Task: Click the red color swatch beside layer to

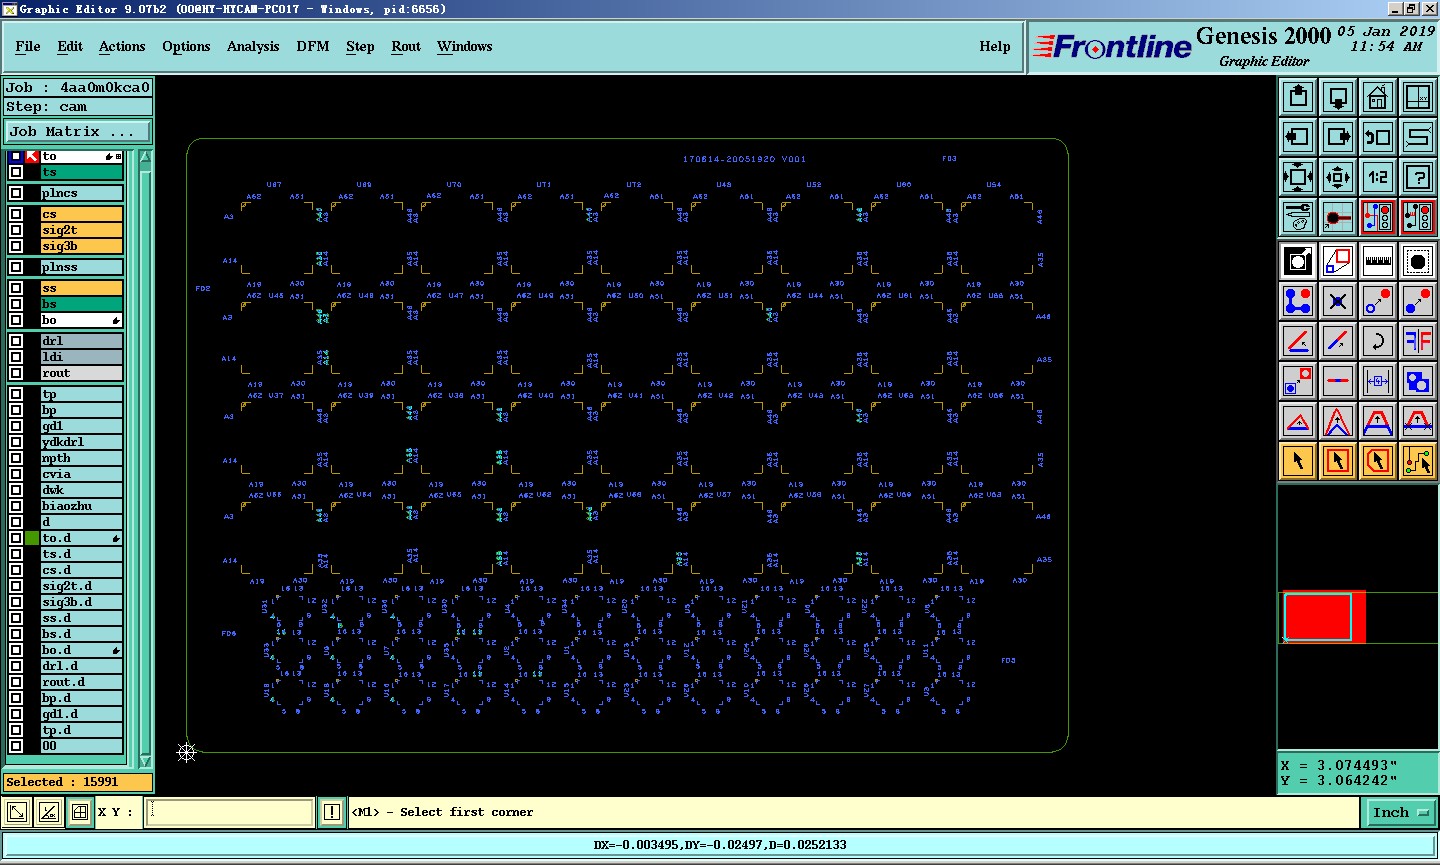Action: (32, 156)
